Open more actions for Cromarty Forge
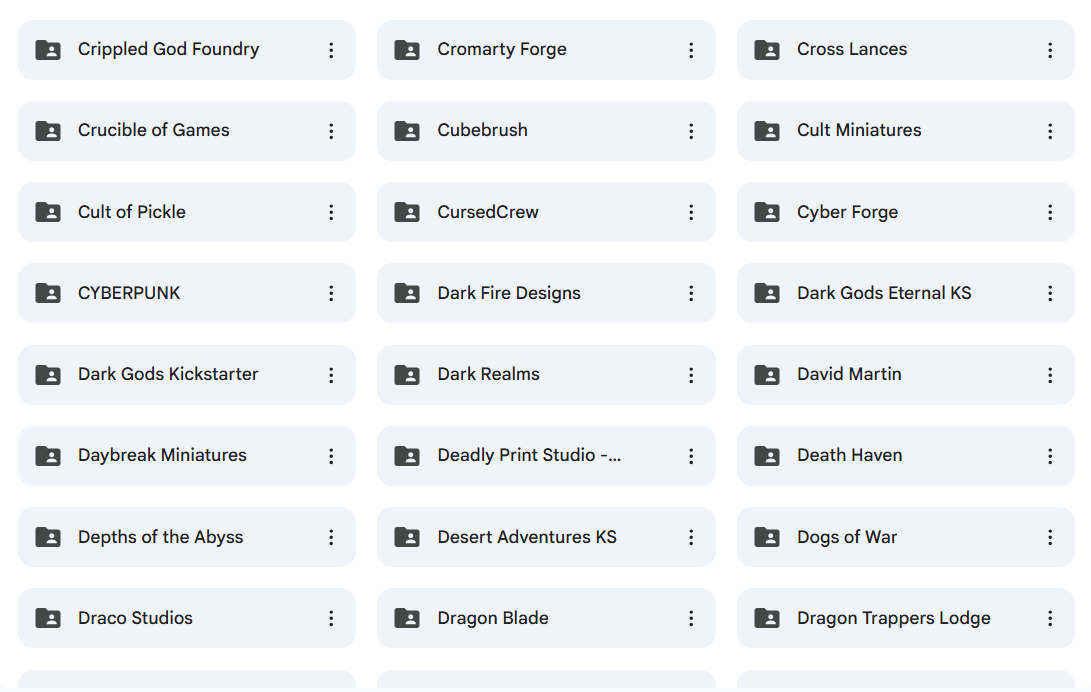This screenshot has height=692, width=1091. click(x=691, y=50)
